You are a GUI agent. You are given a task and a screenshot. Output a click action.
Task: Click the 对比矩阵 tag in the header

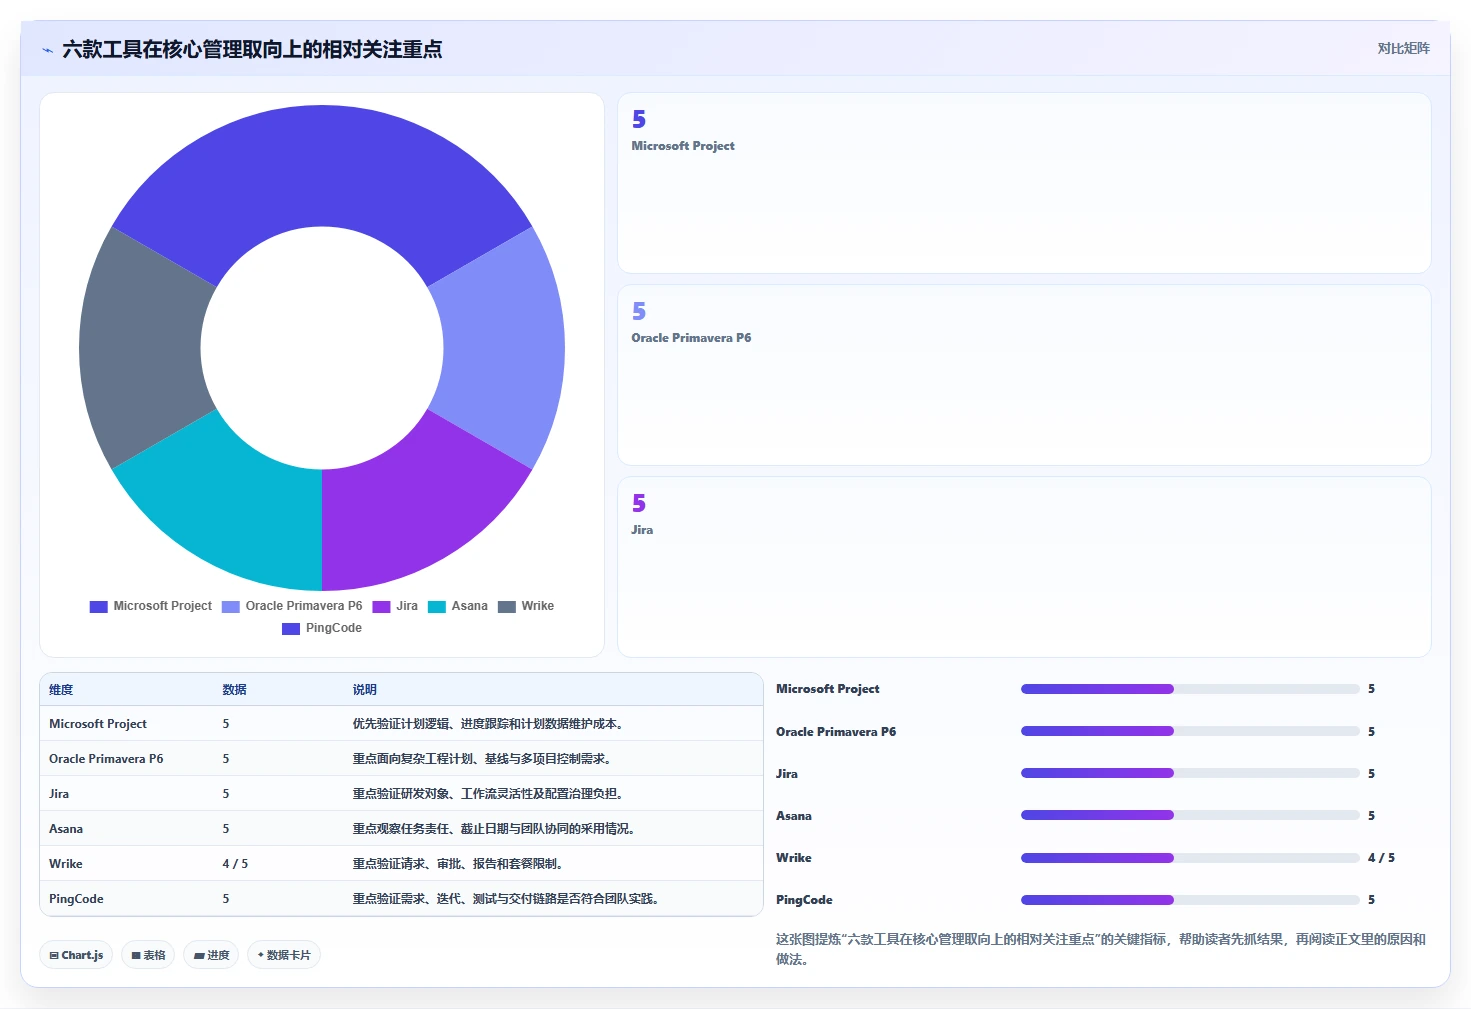[x=1403, y=48]
